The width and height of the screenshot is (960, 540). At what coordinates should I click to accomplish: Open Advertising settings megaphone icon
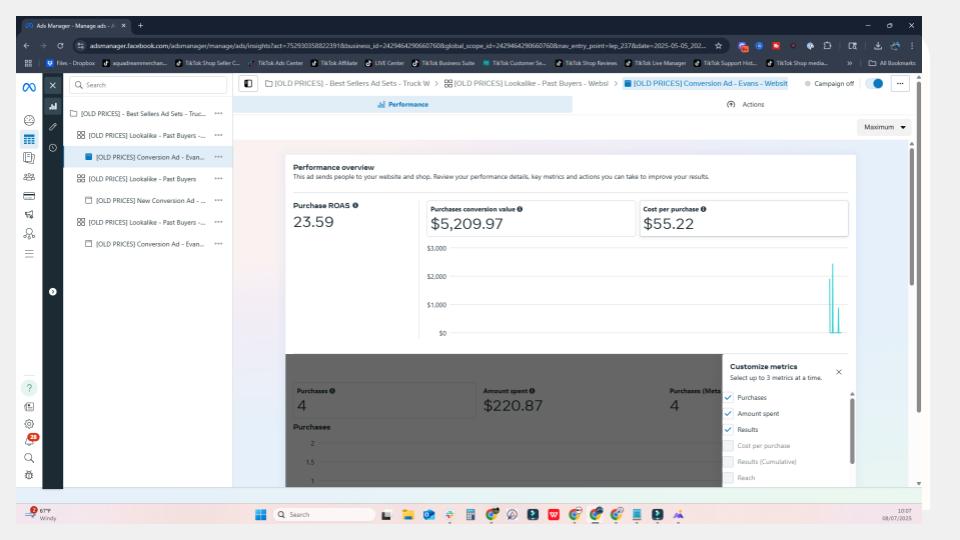pos(29,215)
